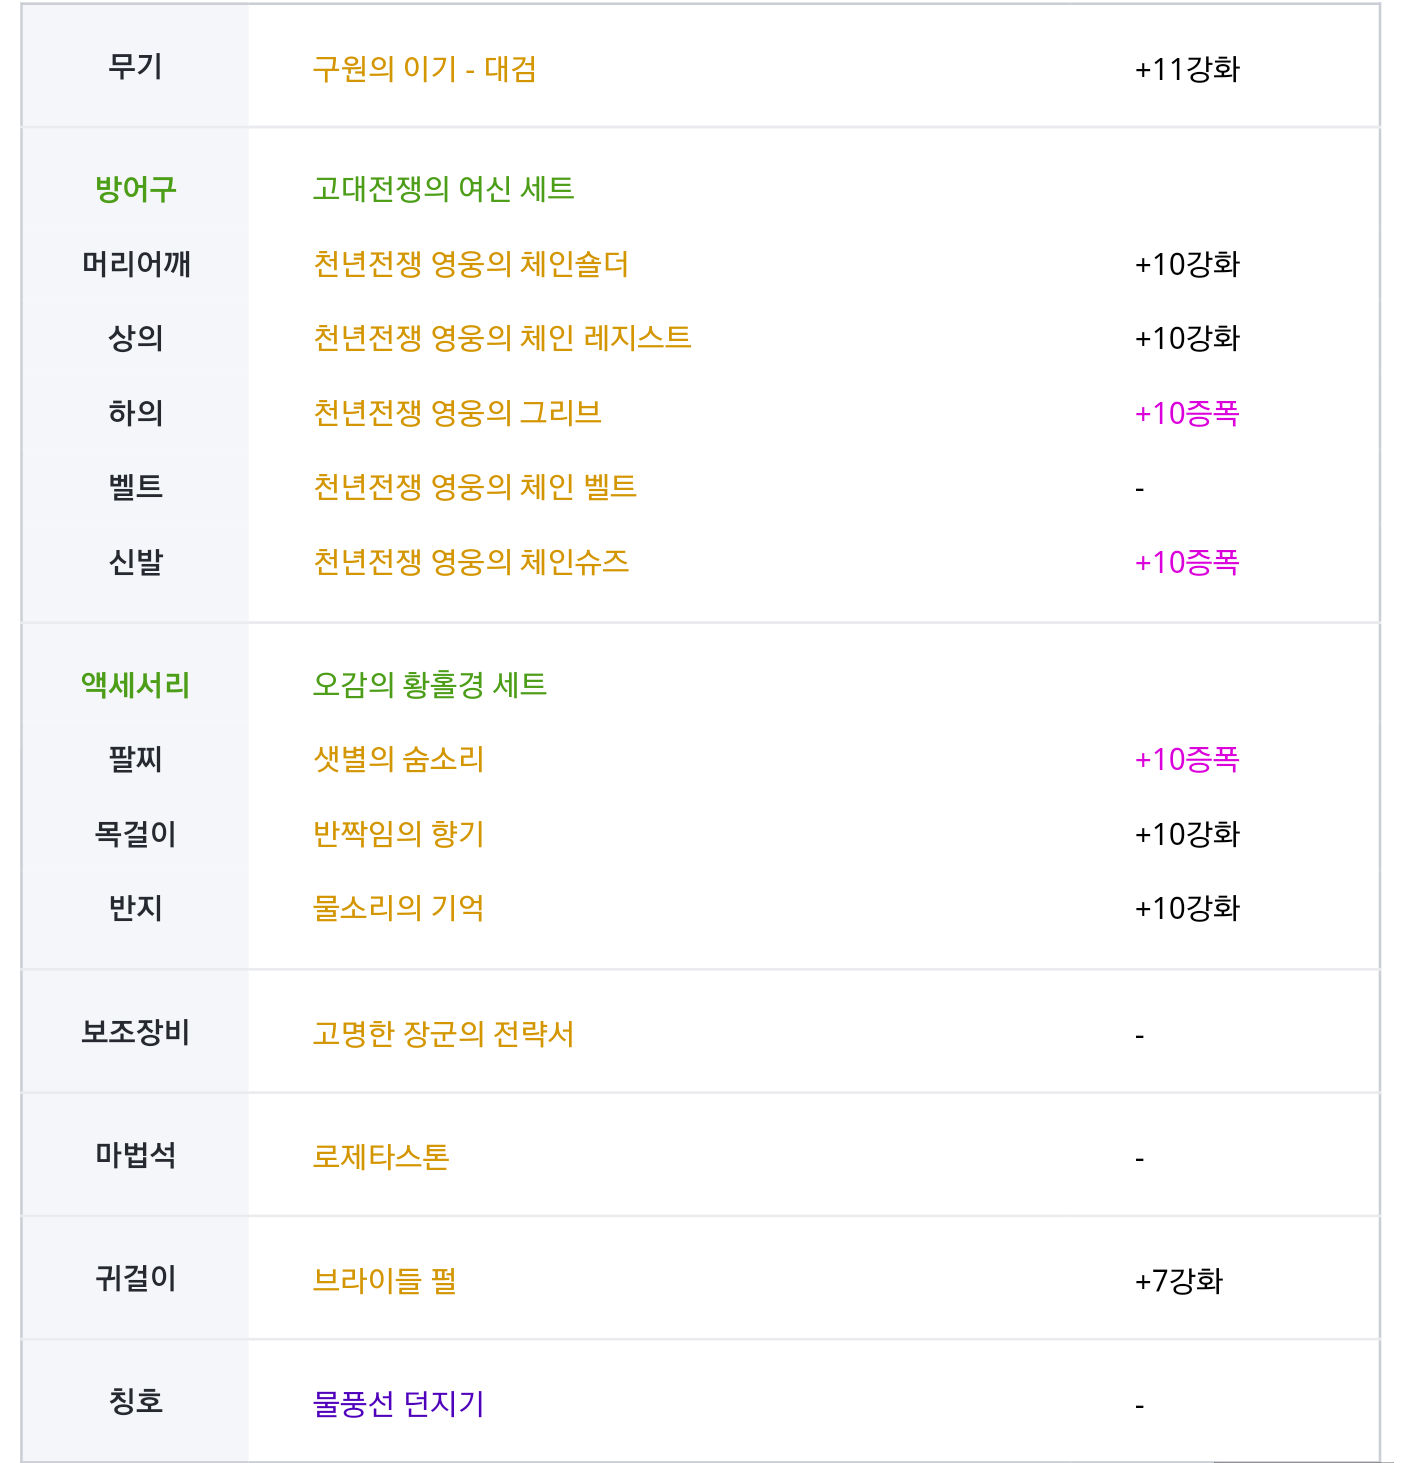
Task: Select the 물풍선 던지기 title
Action: (398, 1404)
